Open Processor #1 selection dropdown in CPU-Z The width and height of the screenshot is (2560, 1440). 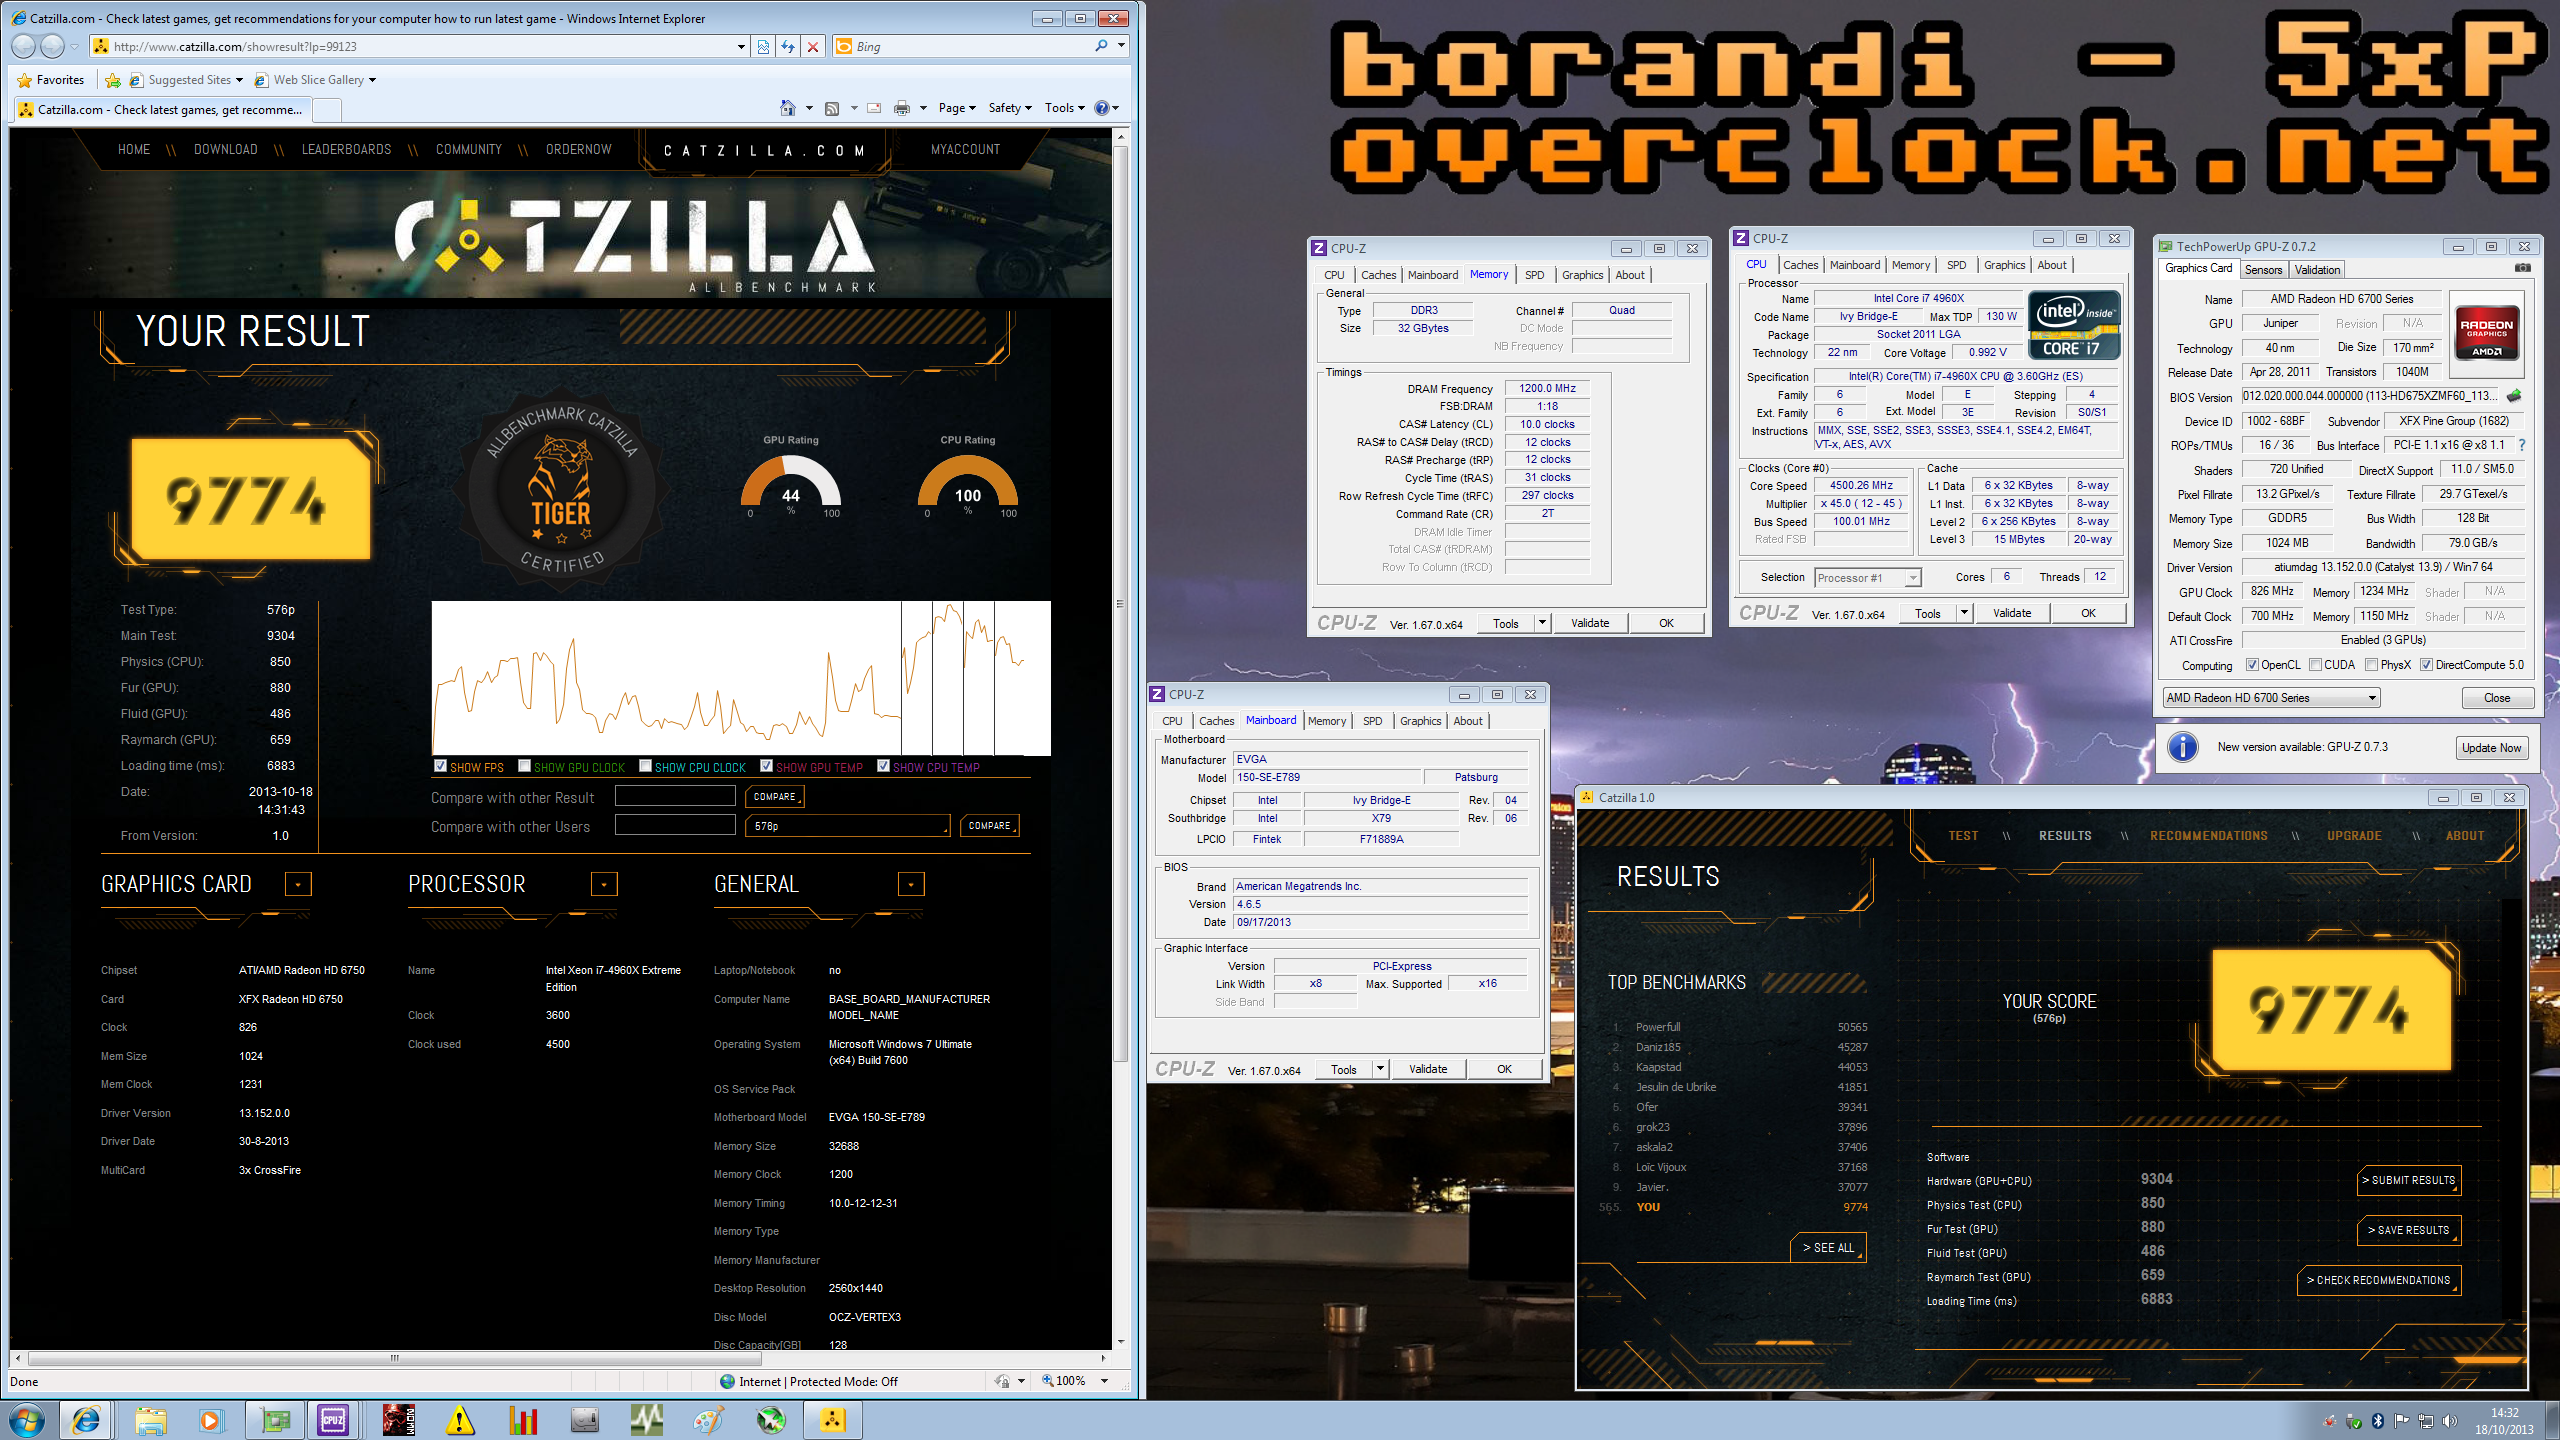pyautogui.click(x=1868, y=578)
